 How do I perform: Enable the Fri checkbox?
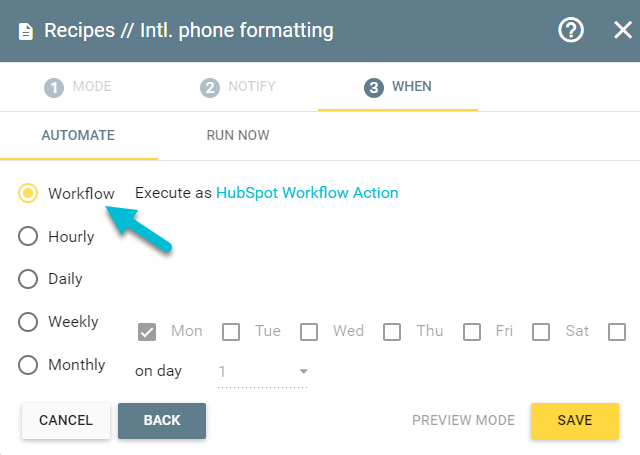[472, 332]
